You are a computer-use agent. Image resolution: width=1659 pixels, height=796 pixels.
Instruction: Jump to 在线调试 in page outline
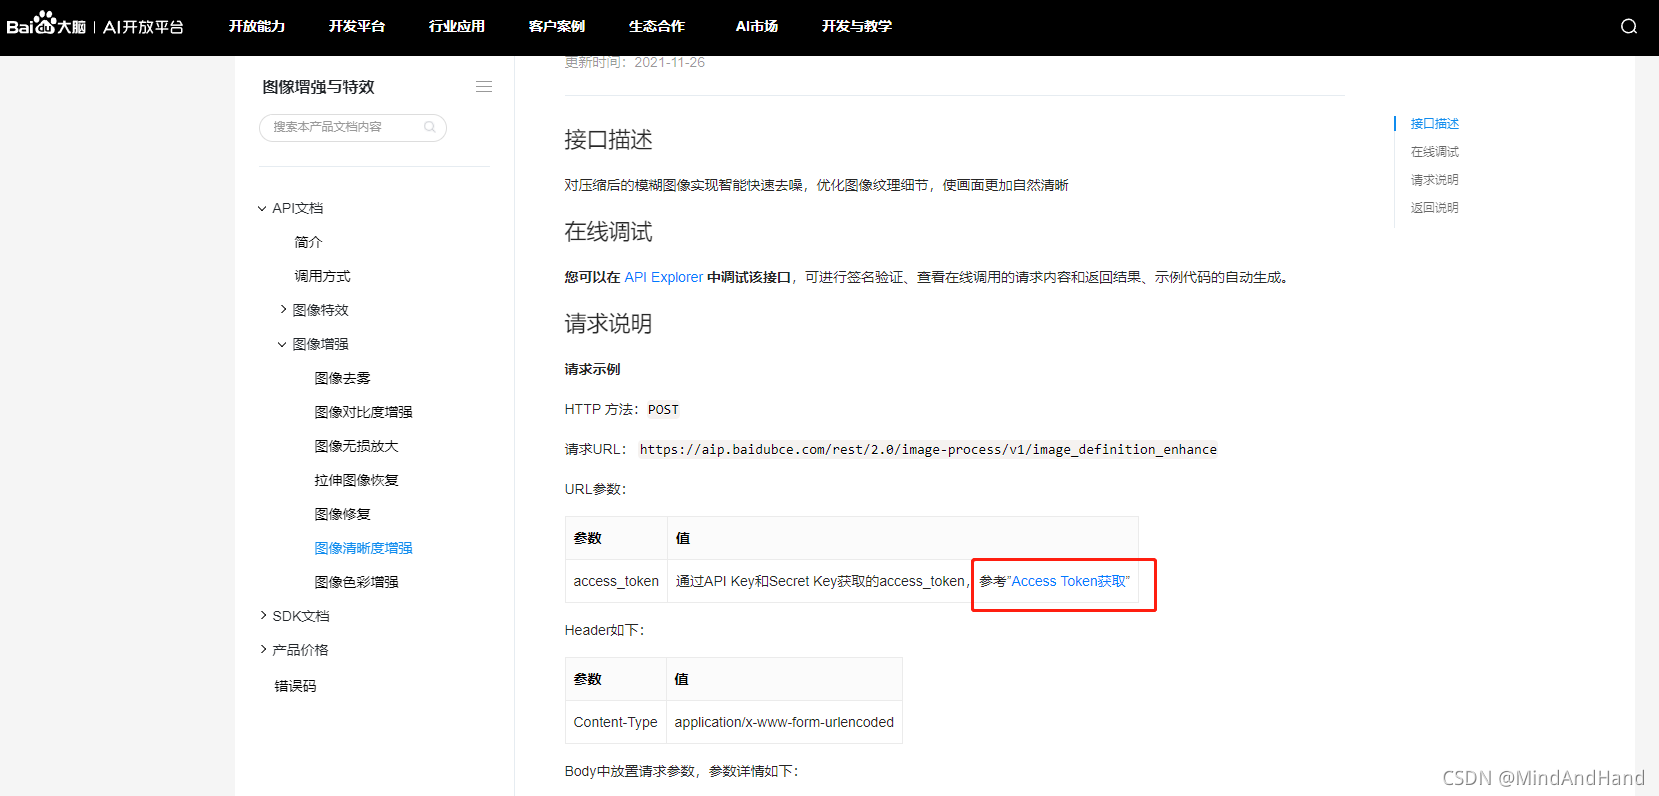point(1434,152)
